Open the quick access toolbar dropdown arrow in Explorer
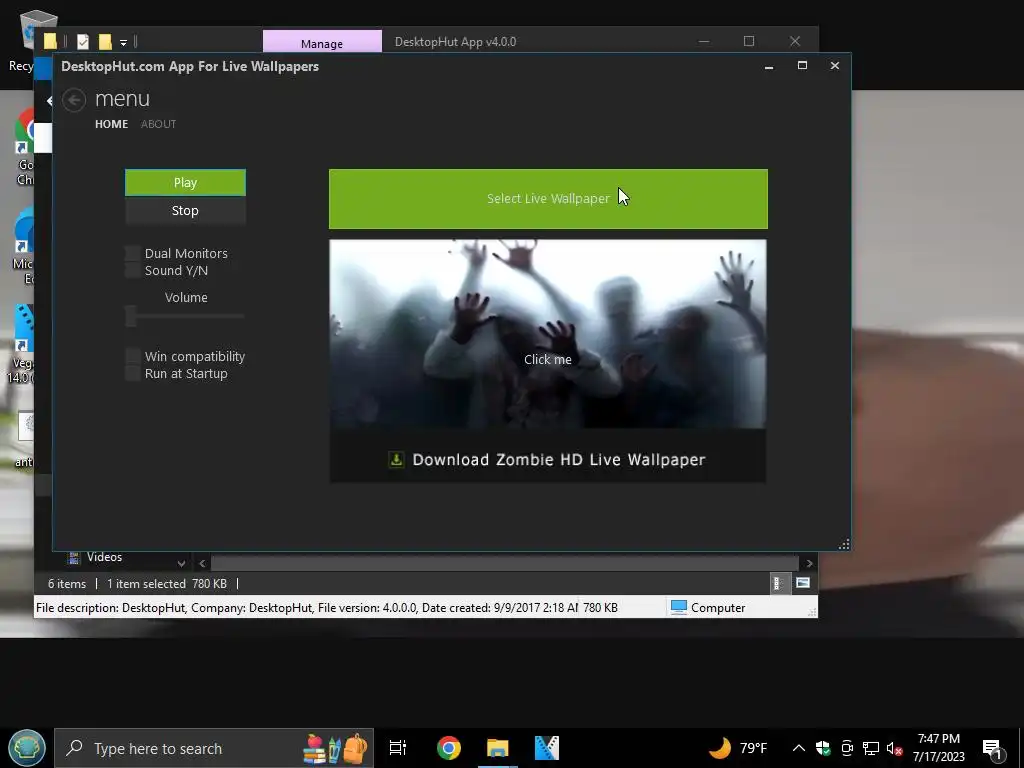1024x768 pixels. click(x=123, y=43)
